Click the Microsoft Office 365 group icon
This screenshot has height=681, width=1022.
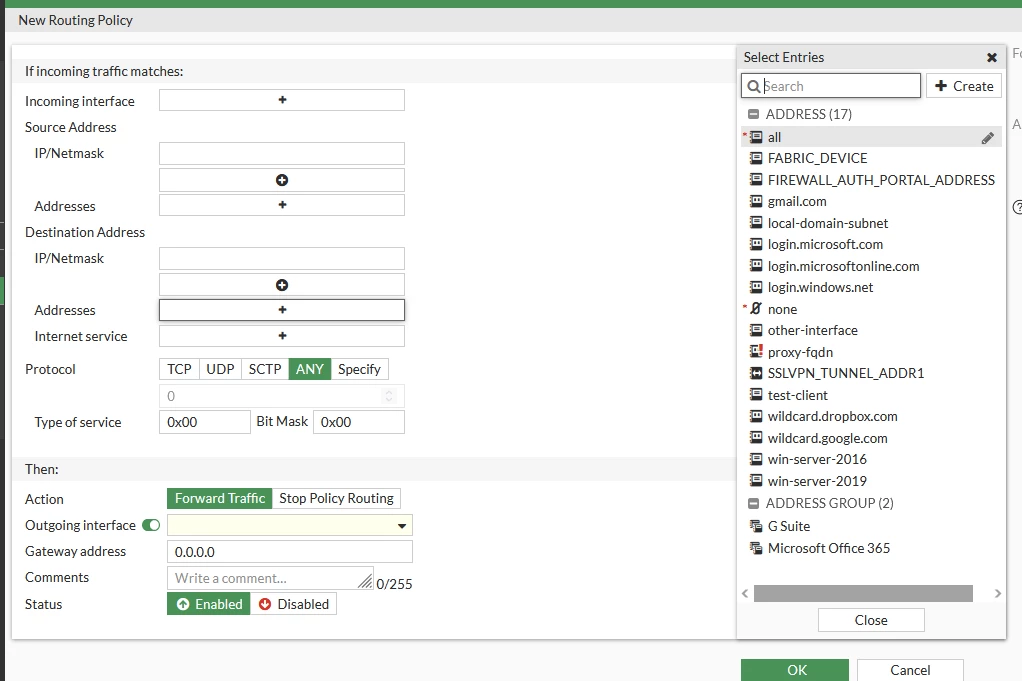[755, 548]
